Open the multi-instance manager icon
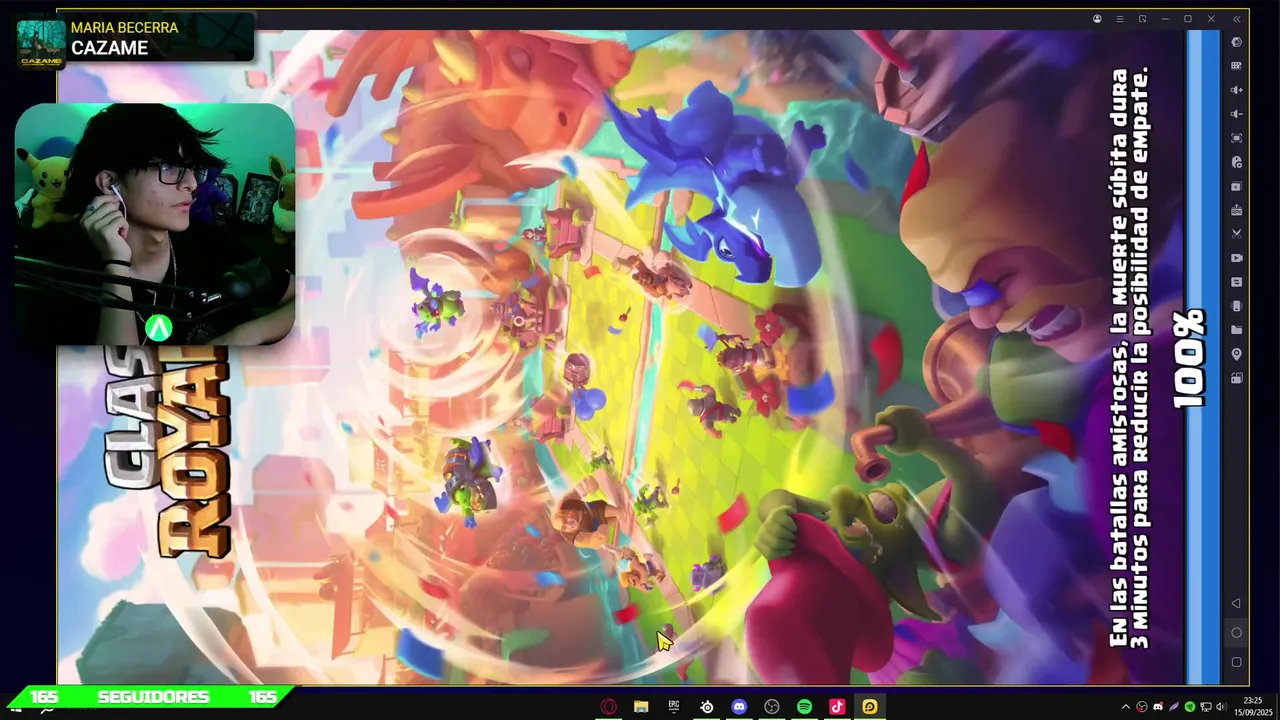Image resolution: width=1280 pixels, height=720 pixels. 1237,186
